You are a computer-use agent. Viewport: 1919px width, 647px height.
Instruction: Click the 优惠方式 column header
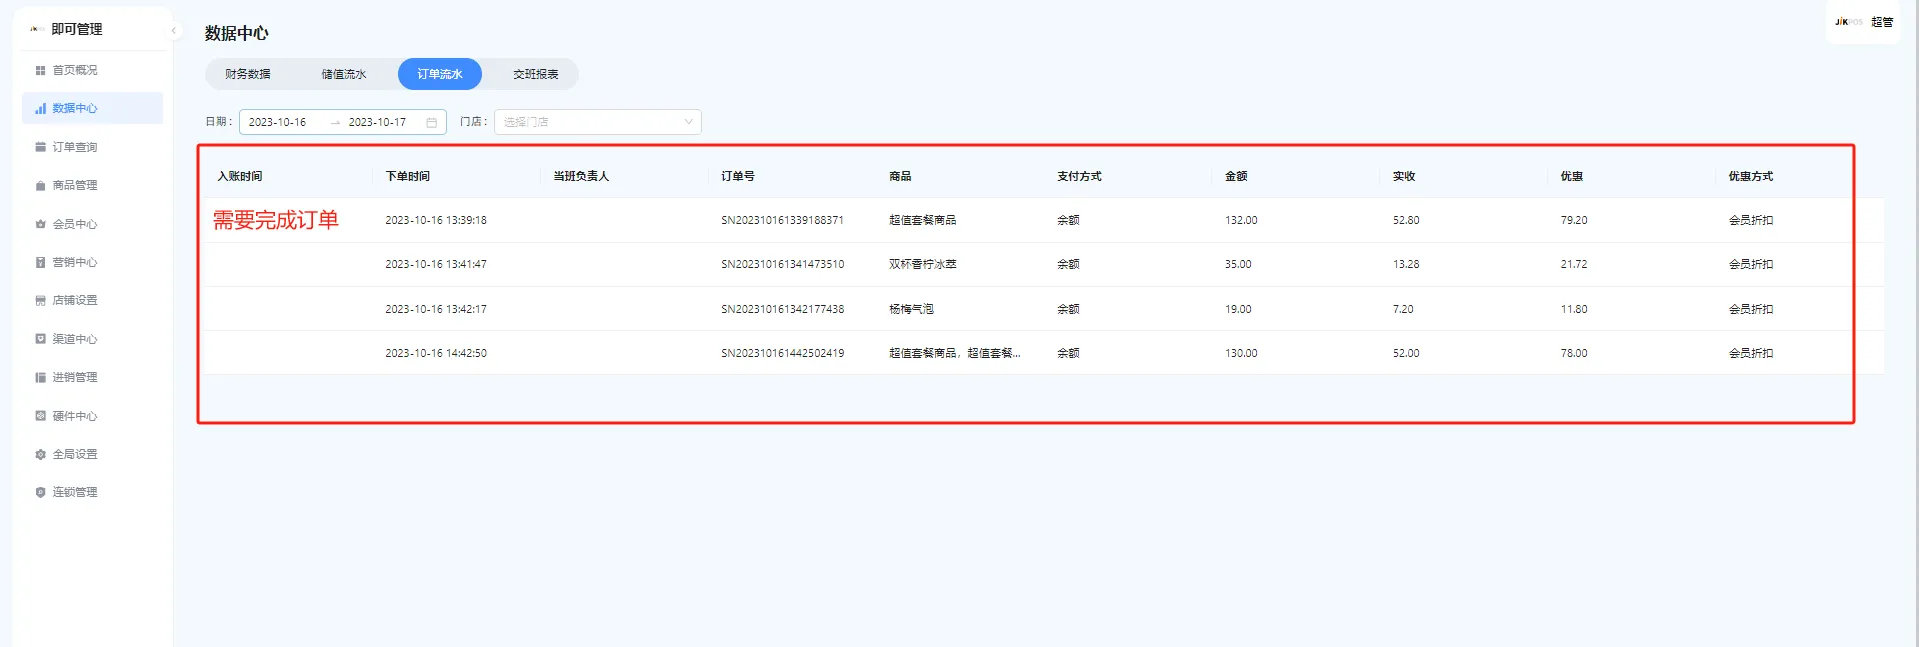click(x=1751, y=176)
